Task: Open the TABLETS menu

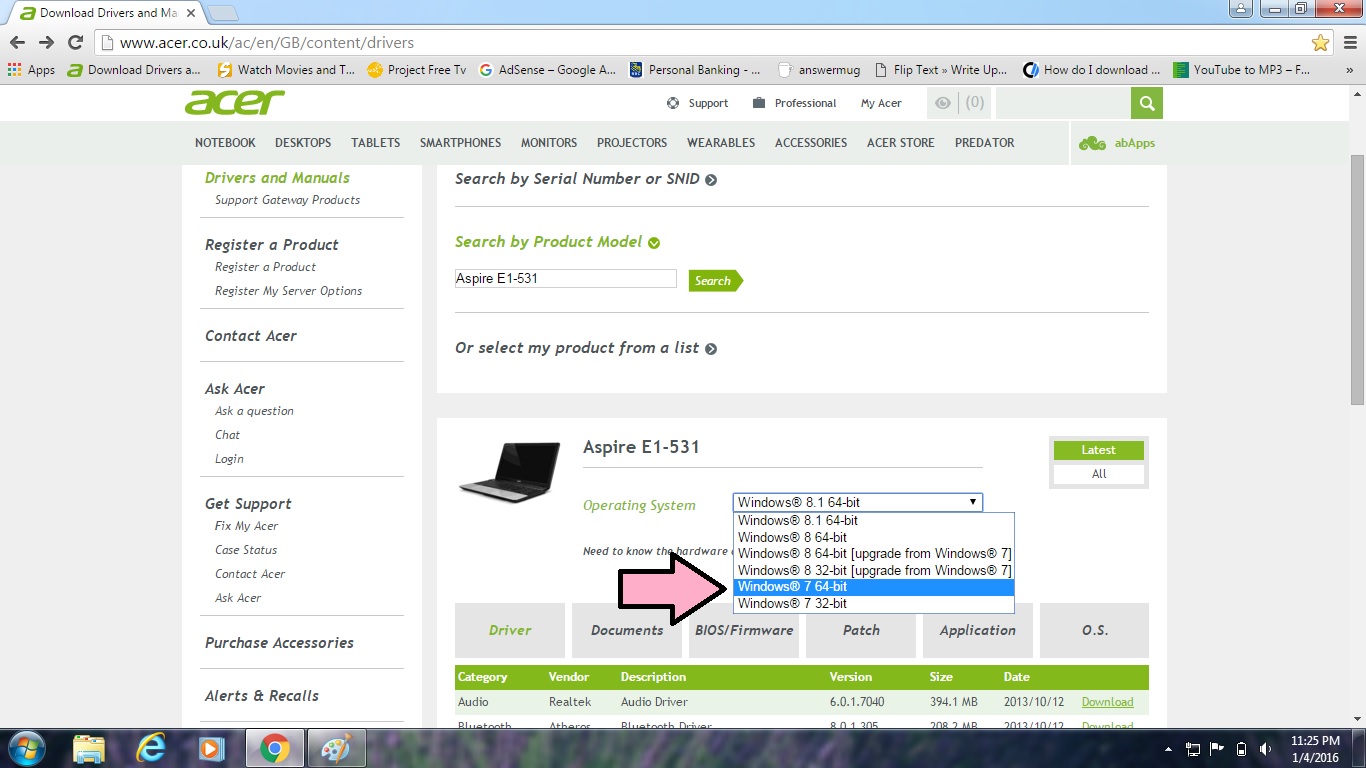Action: click(x=376, y=143)
